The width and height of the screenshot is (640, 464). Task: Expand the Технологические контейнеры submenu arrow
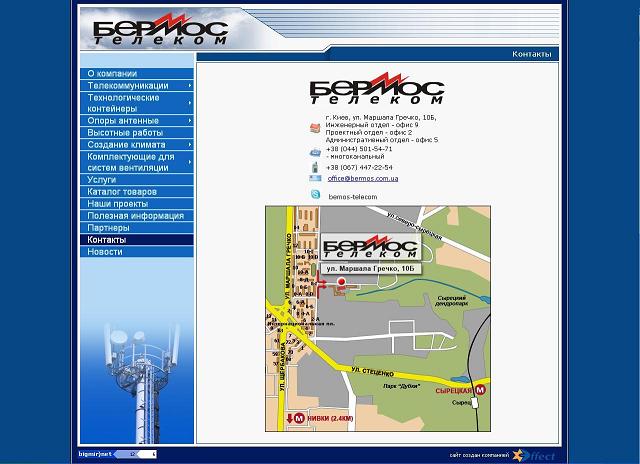pos(190,103)
